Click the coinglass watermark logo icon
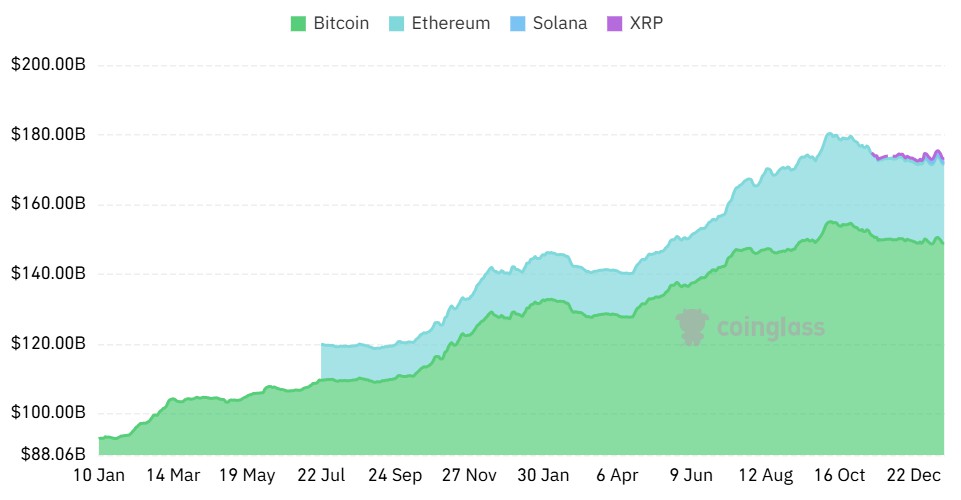 coord(692,326)
